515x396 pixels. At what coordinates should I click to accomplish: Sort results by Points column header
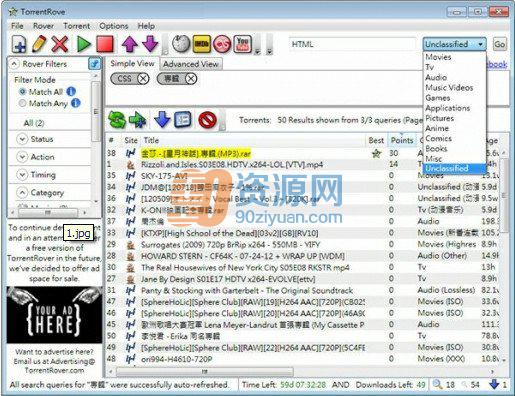(402, 140)
